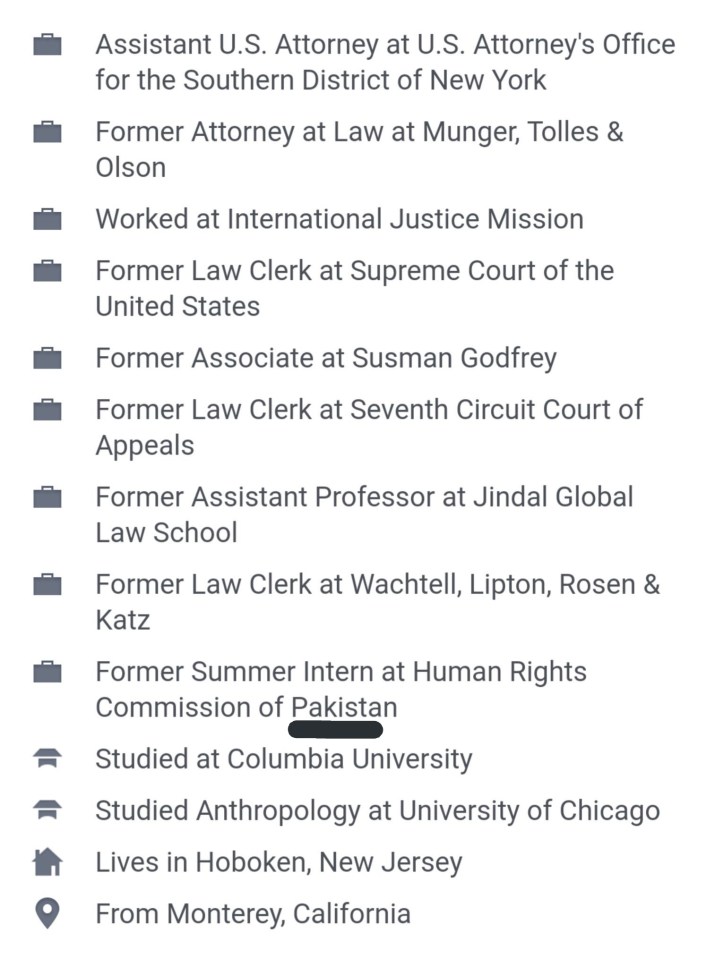This screenshot has width=715, height=967.
Task: Click the home icon beside Hoboken, New Jersey
Action: pos(47,863)
